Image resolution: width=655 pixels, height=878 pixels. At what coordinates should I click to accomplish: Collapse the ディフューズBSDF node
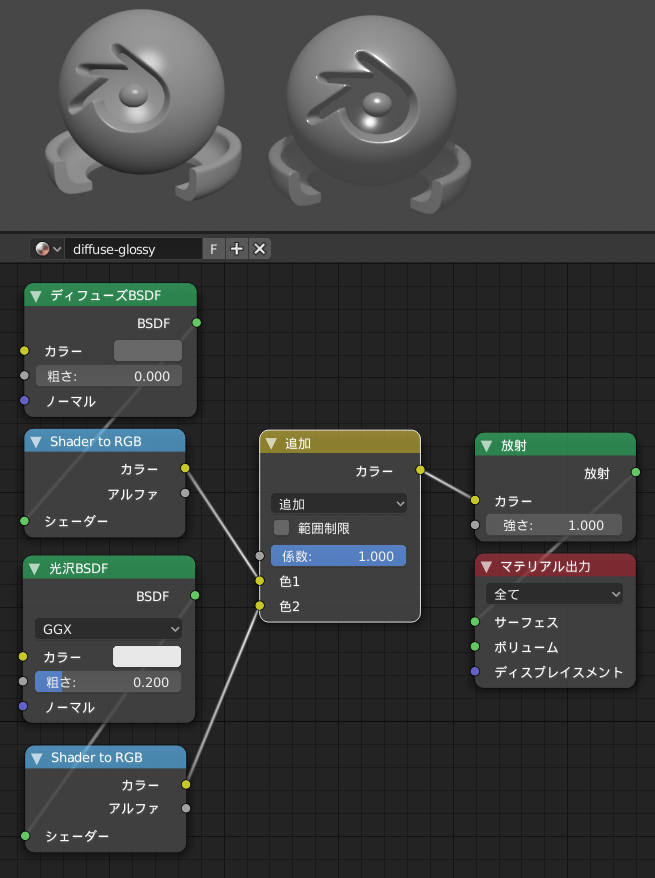pos(36,296)
